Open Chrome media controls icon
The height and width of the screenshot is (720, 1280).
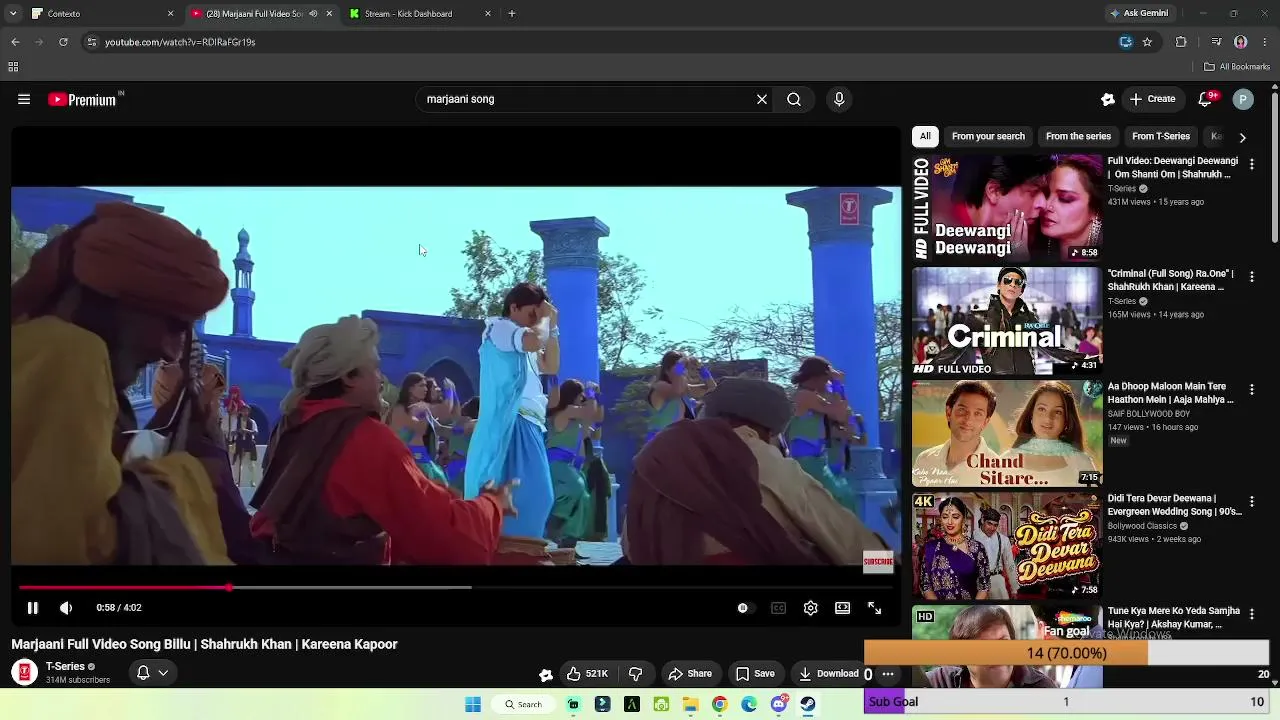(1216, 42)
